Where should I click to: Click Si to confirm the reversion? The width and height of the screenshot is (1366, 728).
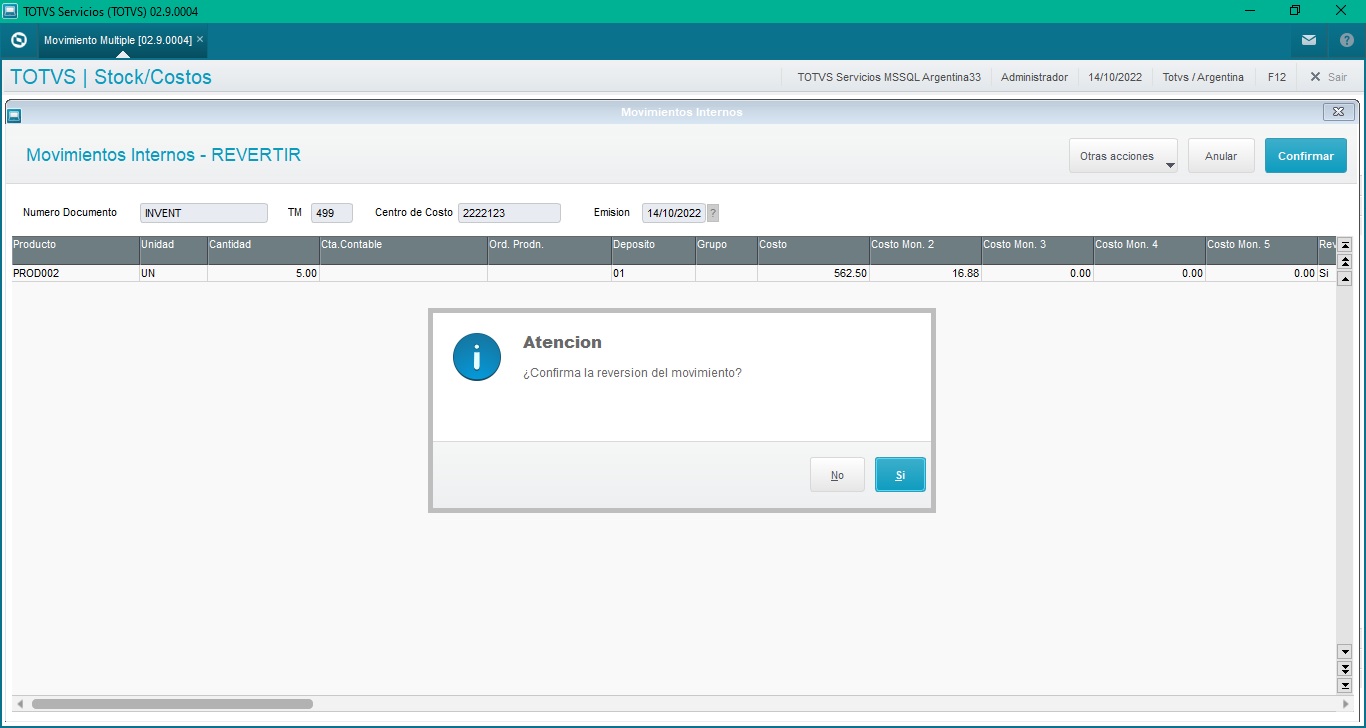pyautogui.click(x=900, y=475)
